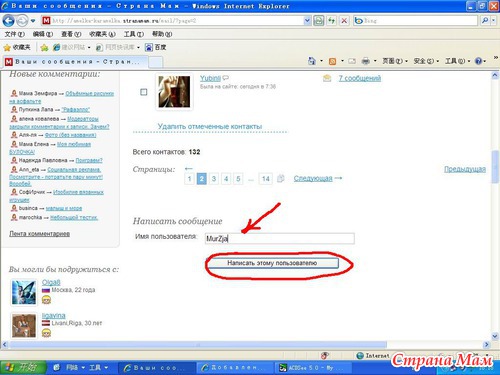Viewport: 500px width, 375px height.
Task: Go to contacts page 4
Action: tap(226, 179)
